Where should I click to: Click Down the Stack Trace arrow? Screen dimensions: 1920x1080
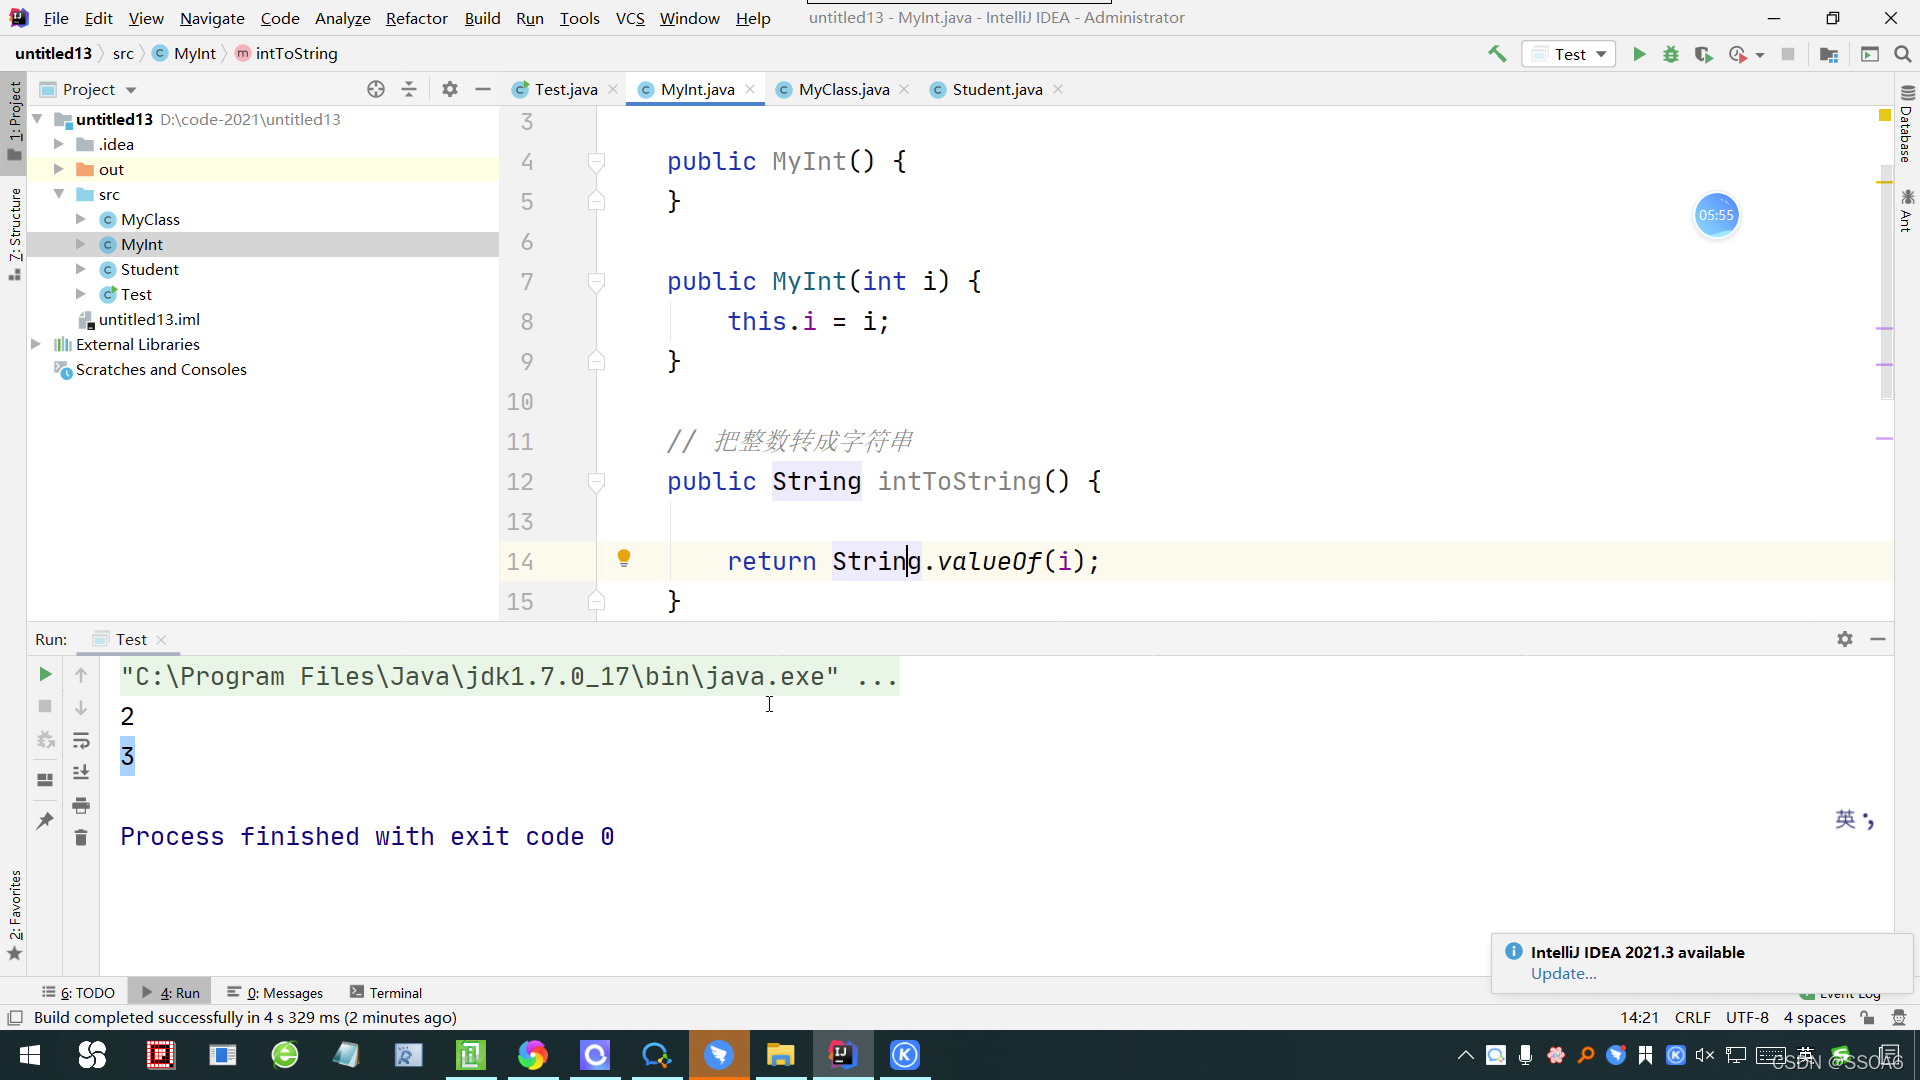(81, 707)
